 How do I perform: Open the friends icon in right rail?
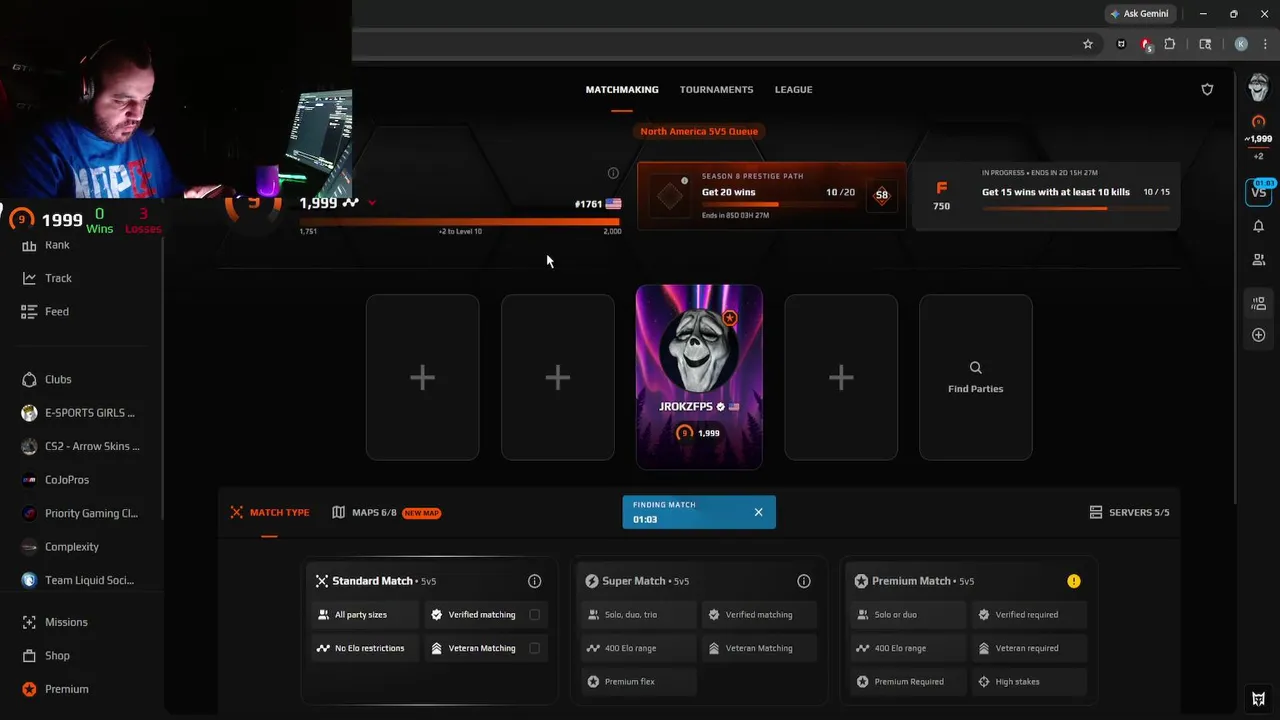(x=1258, y=260)
